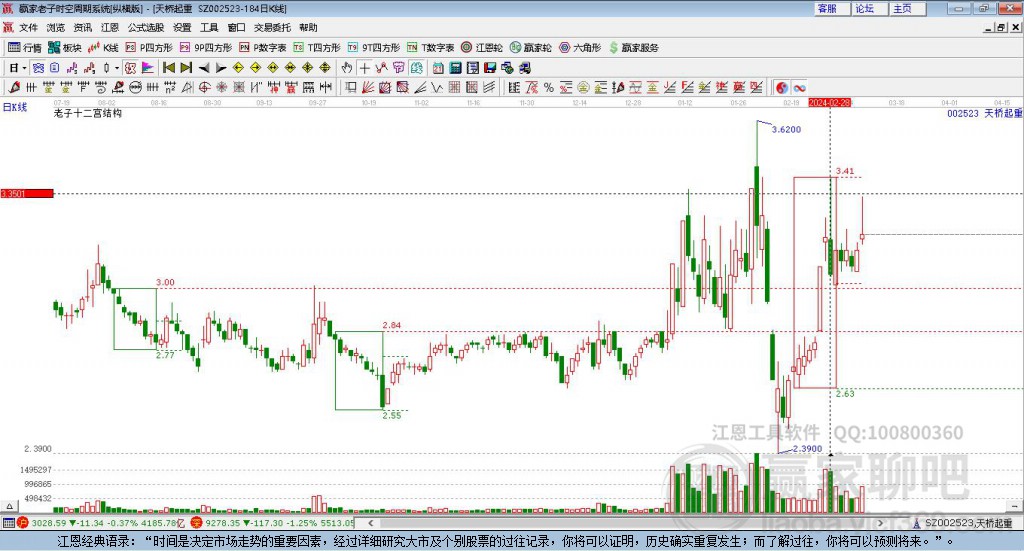This screenshot has width=1024, height=551.
Task: Open 赢家服务 dollar-sign service button
Action: 633,48
